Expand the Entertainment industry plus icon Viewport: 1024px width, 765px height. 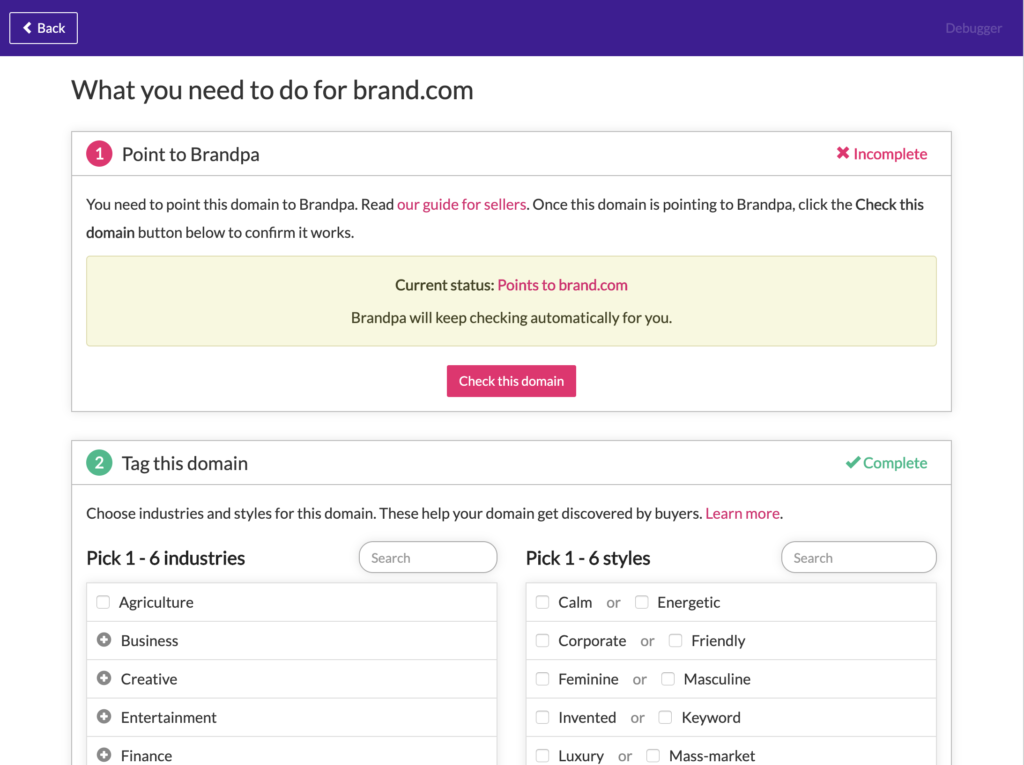pyautogui.click(x=104, y=717)
